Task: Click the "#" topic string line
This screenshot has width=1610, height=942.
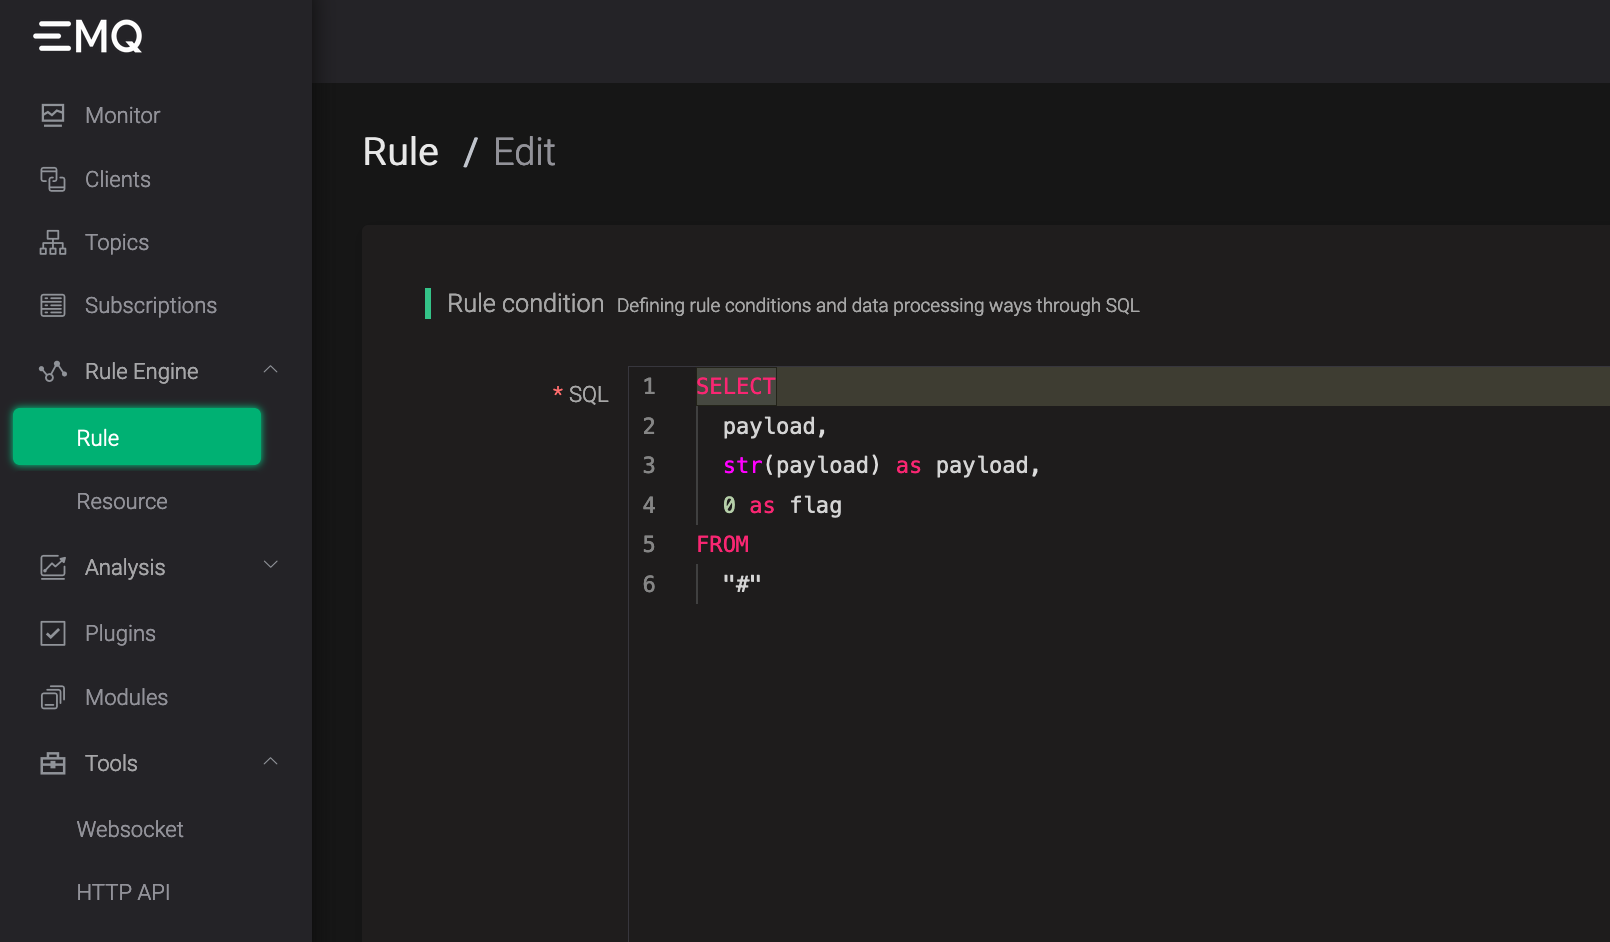Action: 742,583
